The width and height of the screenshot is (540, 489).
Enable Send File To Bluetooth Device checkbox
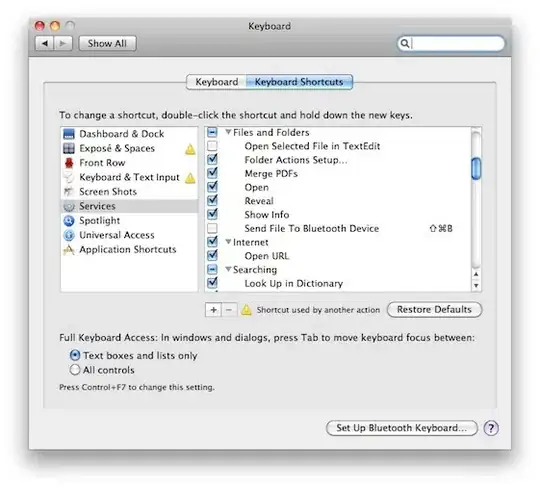(212, 228)
